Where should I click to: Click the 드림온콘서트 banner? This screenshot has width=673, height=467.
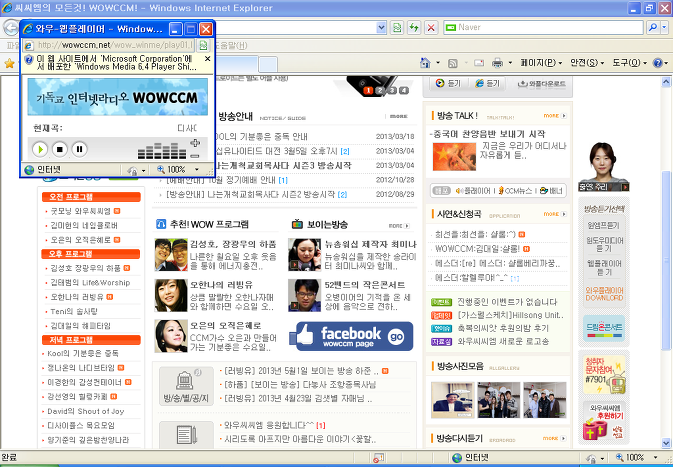pyautogui.click(x=604, y=328)
